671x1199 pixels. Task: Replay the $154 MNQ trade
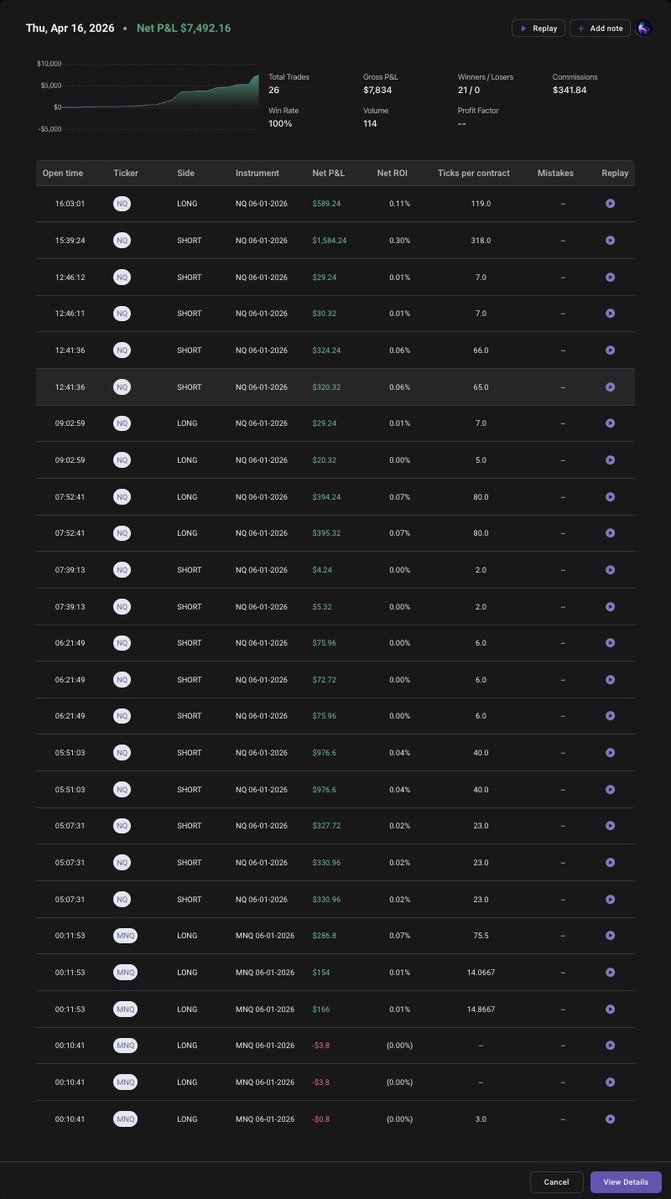(x=610, y=973)
